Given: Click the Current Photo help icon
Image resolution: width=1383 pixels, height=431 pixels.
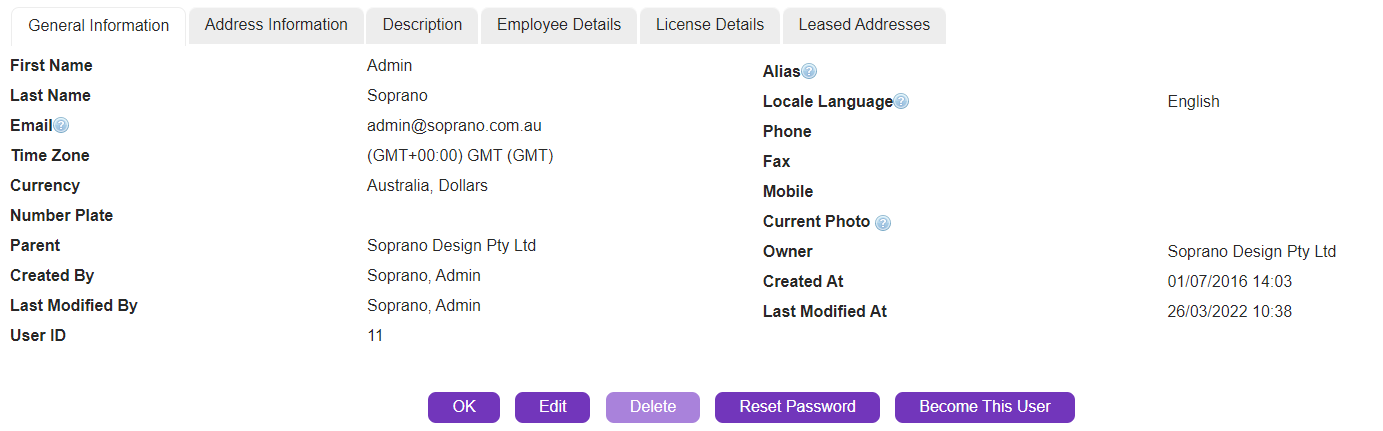Looking at the screenshot, I should pyautogui.click(x=882, y=223).
